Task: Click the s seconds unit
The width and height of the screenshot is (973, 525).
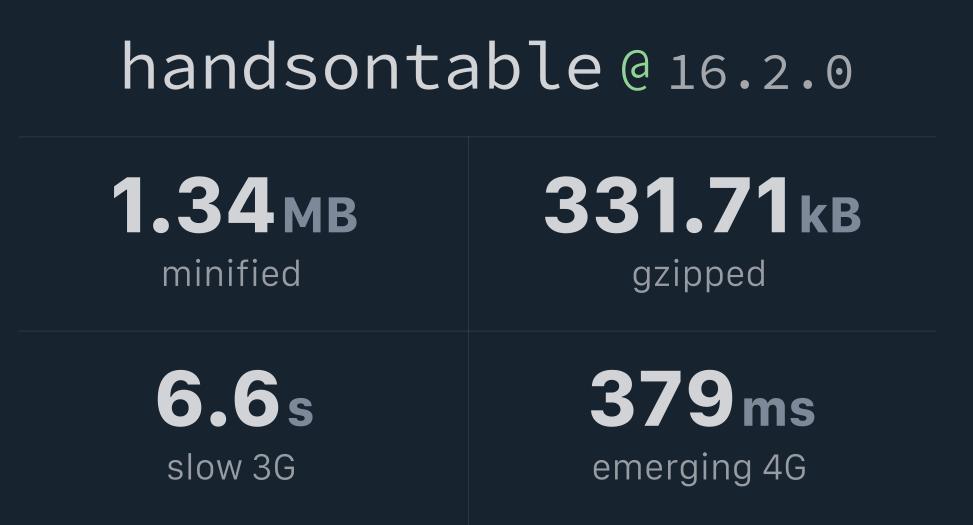Action: click(x=301, y=409)
